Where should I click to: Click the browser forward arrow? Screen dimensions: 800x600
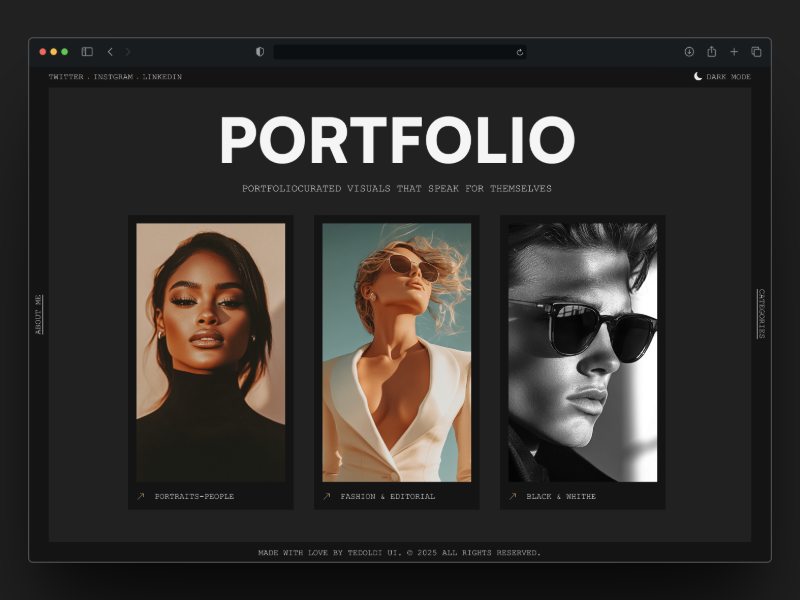129,51
